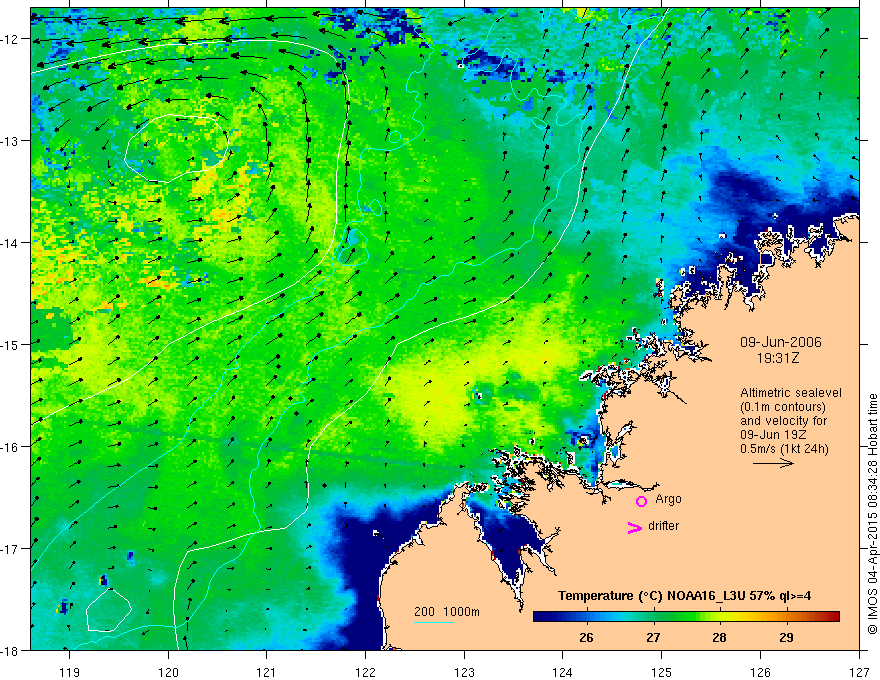Click the 'Altimetric sealevel' description text
This screenshot has height=680, width=880.
(x=791, y=393)
